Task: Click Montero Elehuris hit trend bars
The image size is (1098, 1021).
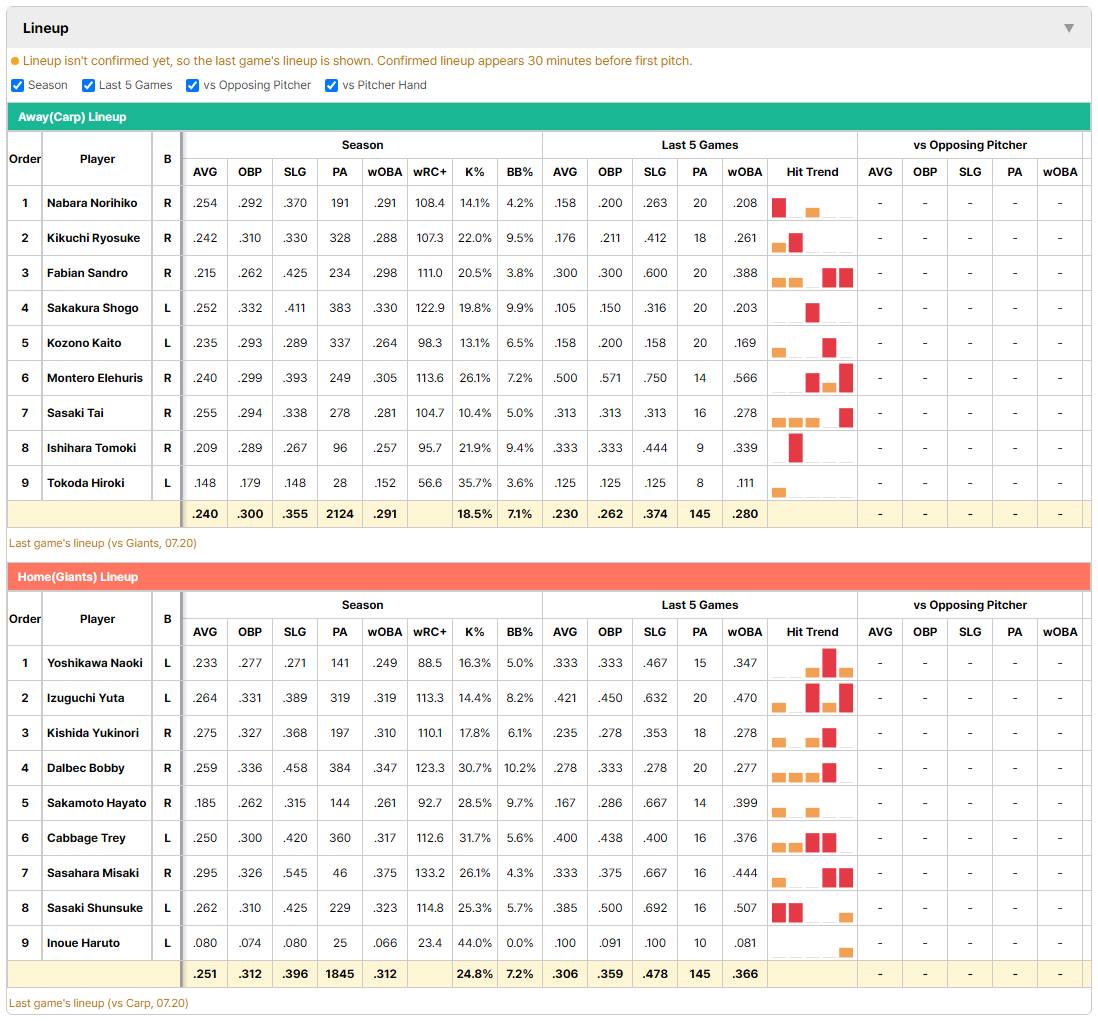Action: tap(812, 378)
